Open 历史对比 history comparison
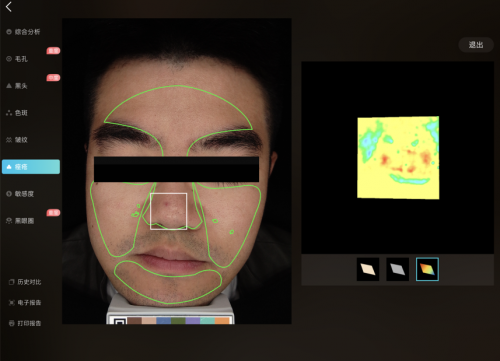Image resolution: width=500 pixels, height=361 pixels. tap(25, 282)
